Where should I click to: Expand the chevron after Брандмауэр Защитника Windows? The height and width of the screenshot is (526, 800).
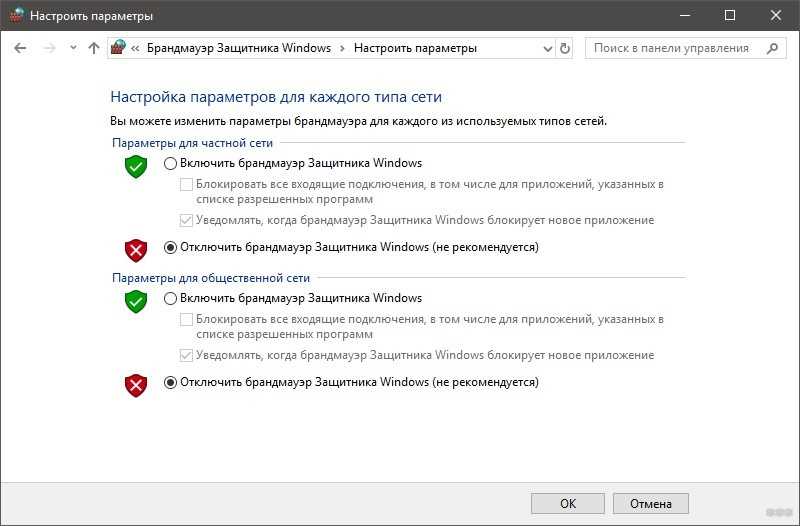click(x=342, y=48)
